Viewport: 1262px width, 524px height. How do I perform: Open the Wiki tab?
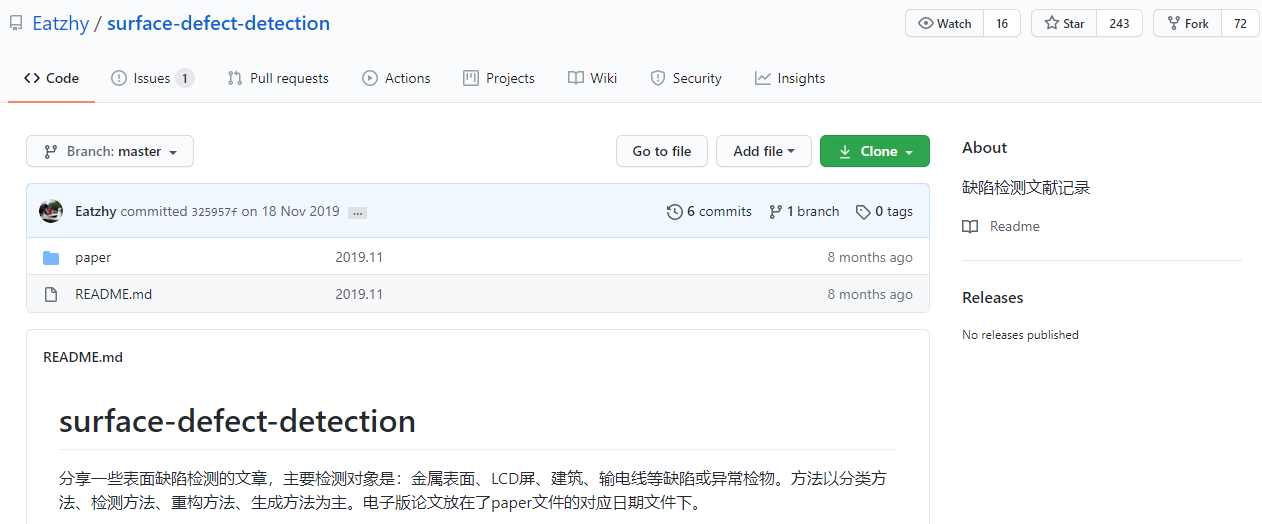click(x=592, y=78)
